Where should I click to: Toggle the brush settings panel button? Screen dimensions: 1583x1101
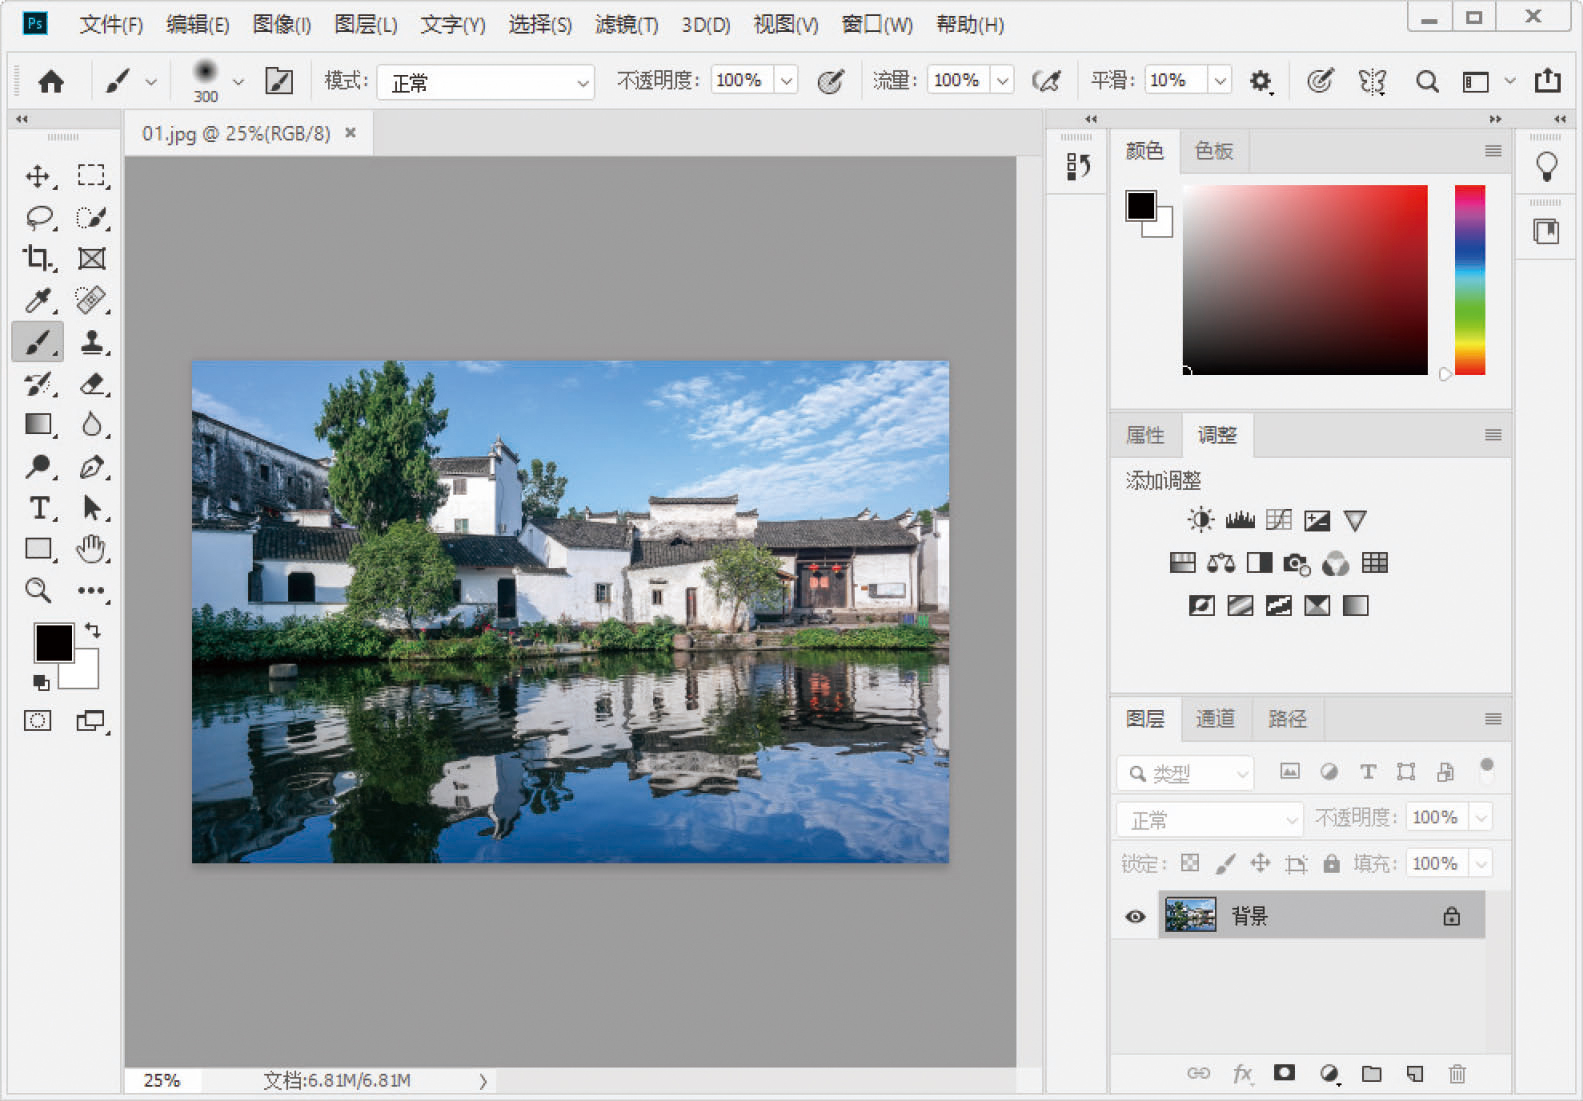279,81
